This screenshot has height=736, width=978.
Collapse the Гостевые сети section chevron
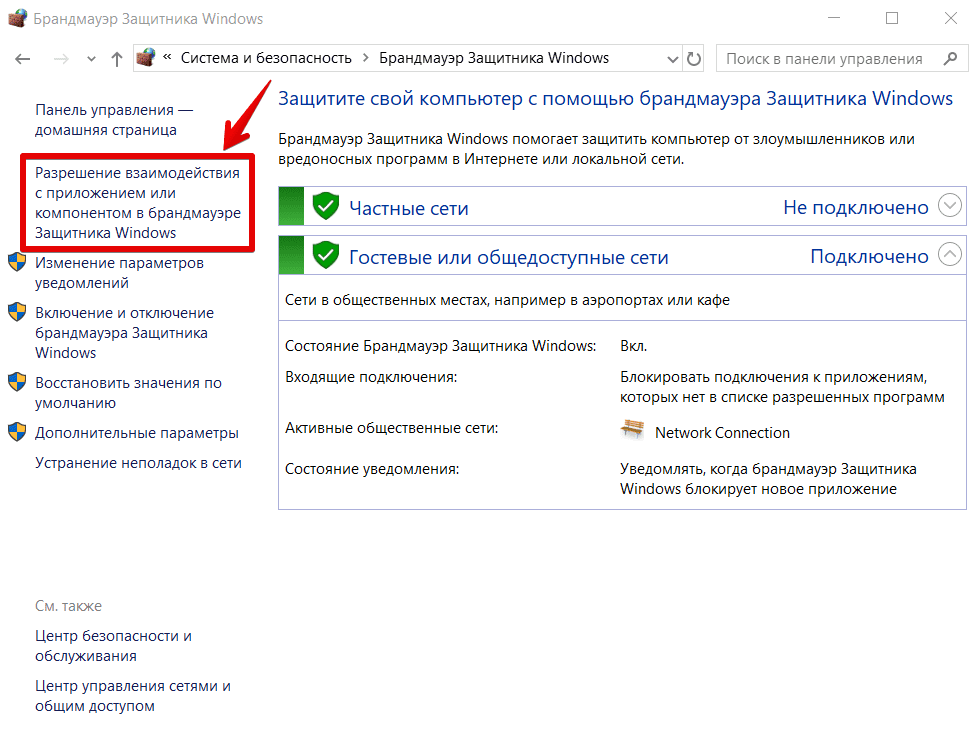[948, 255]
